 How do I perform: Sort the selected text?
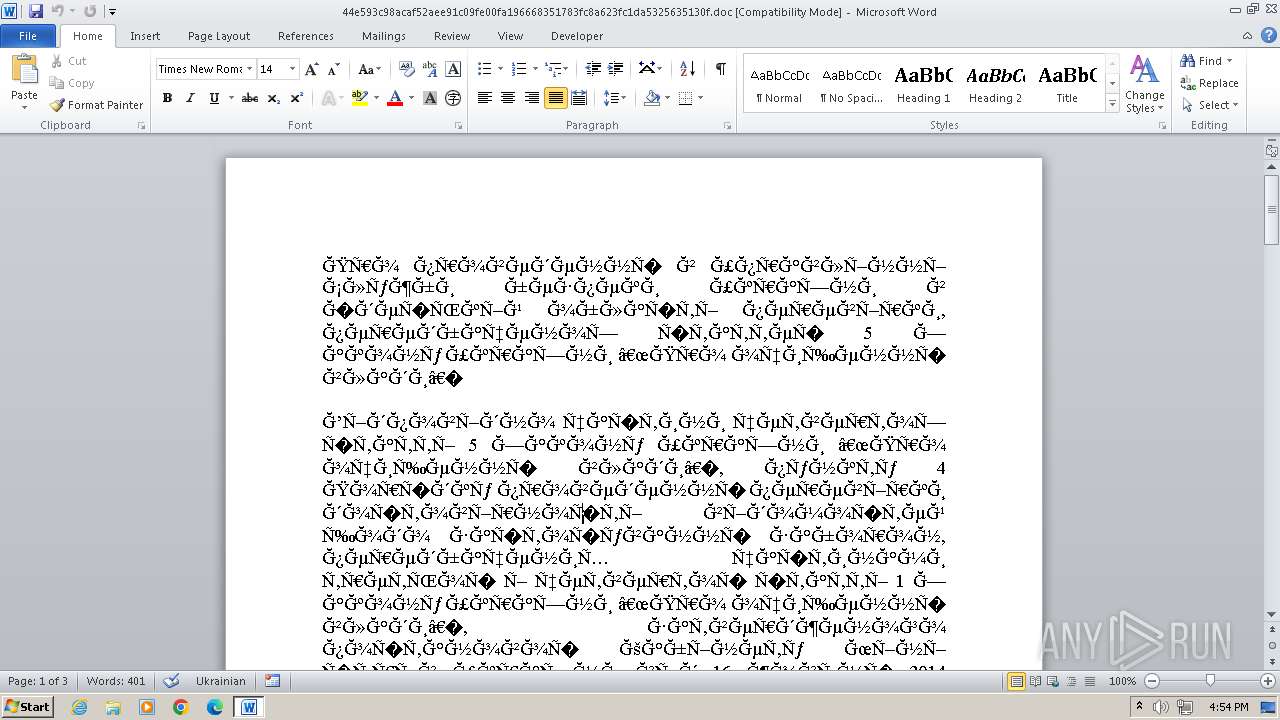click(x=687, y=69)
